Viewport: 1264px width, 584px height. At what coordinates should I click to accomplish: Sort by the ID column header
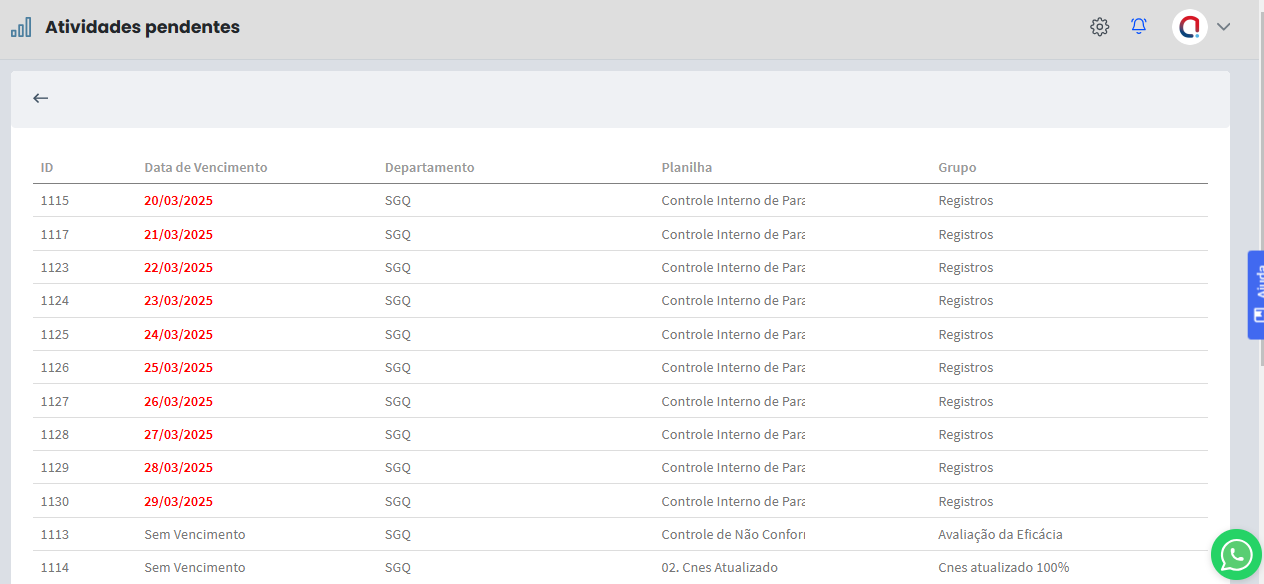(47, 167)
